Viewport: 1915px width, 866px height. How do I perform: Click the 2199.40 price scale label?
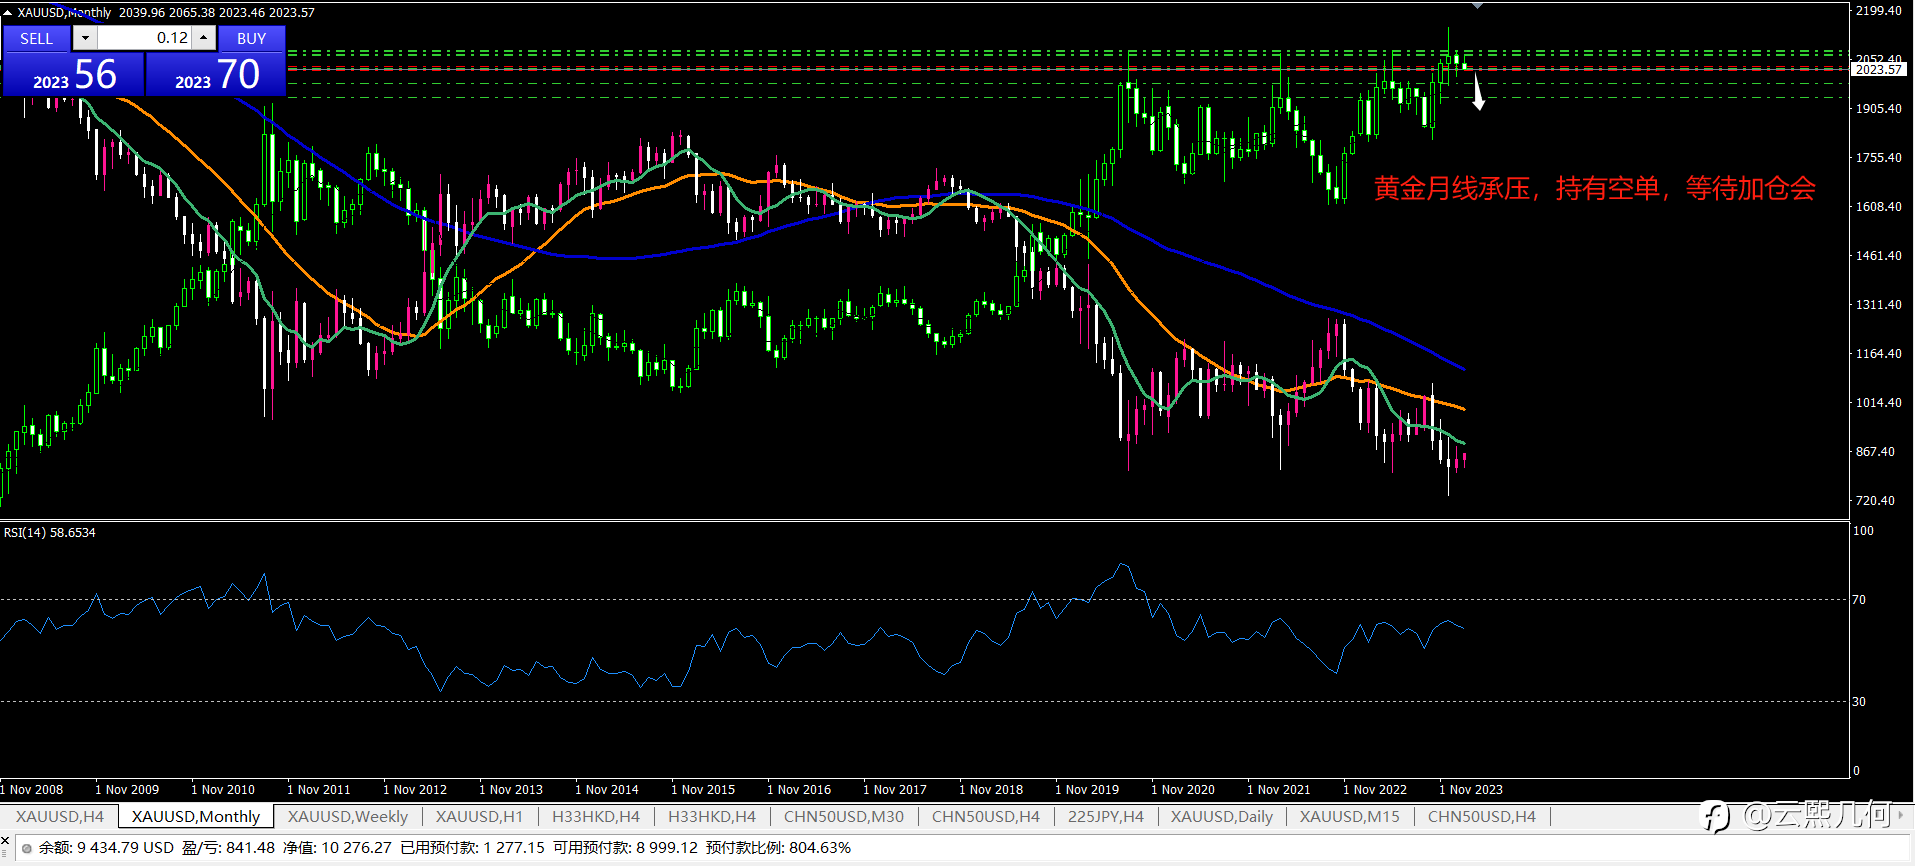point(1878,11)
